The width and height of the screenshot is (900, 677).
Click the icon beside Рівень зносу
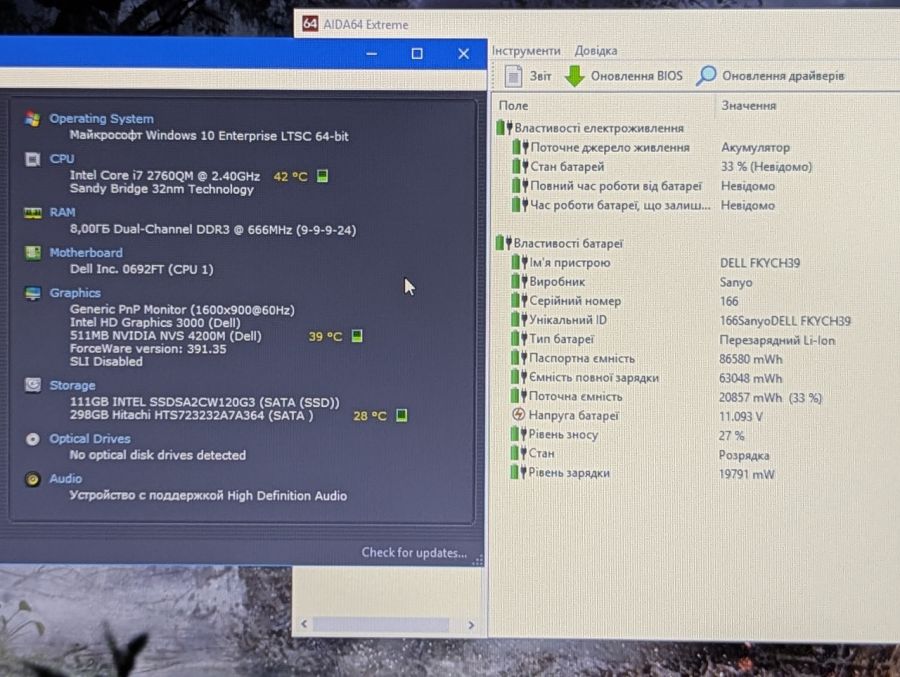click(x=519, y=434)
